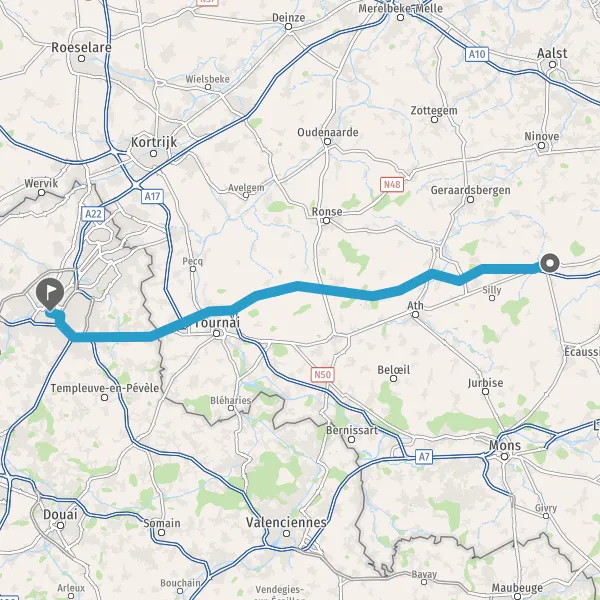Click the A10 motorway shield
This screenshot has height=600, width=600.
[x=477, y=54]
